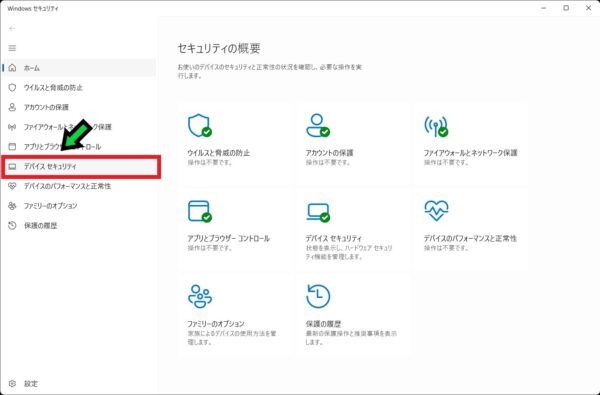600x395 pixels.
Task: Click the family people icon in sidebar
Action: point(12,206)
